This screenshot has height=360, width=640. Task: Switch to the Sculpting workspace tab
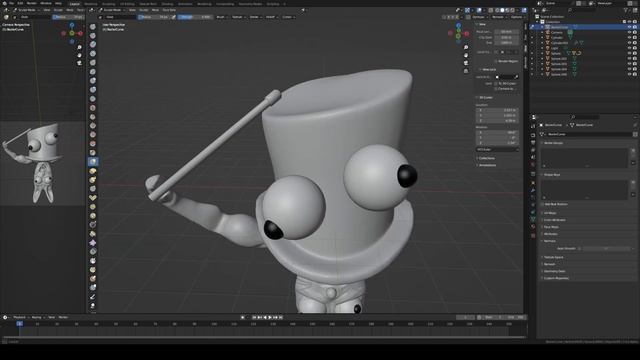pyautogui.click(x=109, y=4)
